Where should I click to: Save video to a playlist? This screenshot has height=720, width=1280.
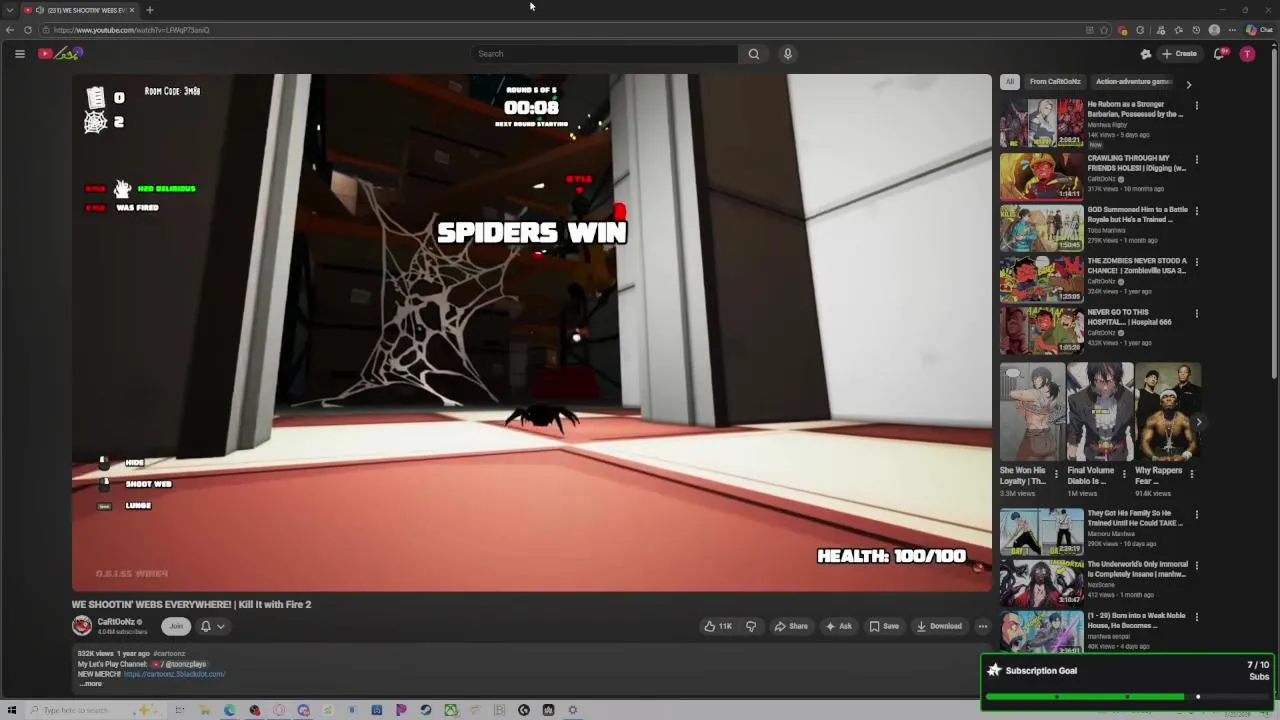(x=884, y=626)
